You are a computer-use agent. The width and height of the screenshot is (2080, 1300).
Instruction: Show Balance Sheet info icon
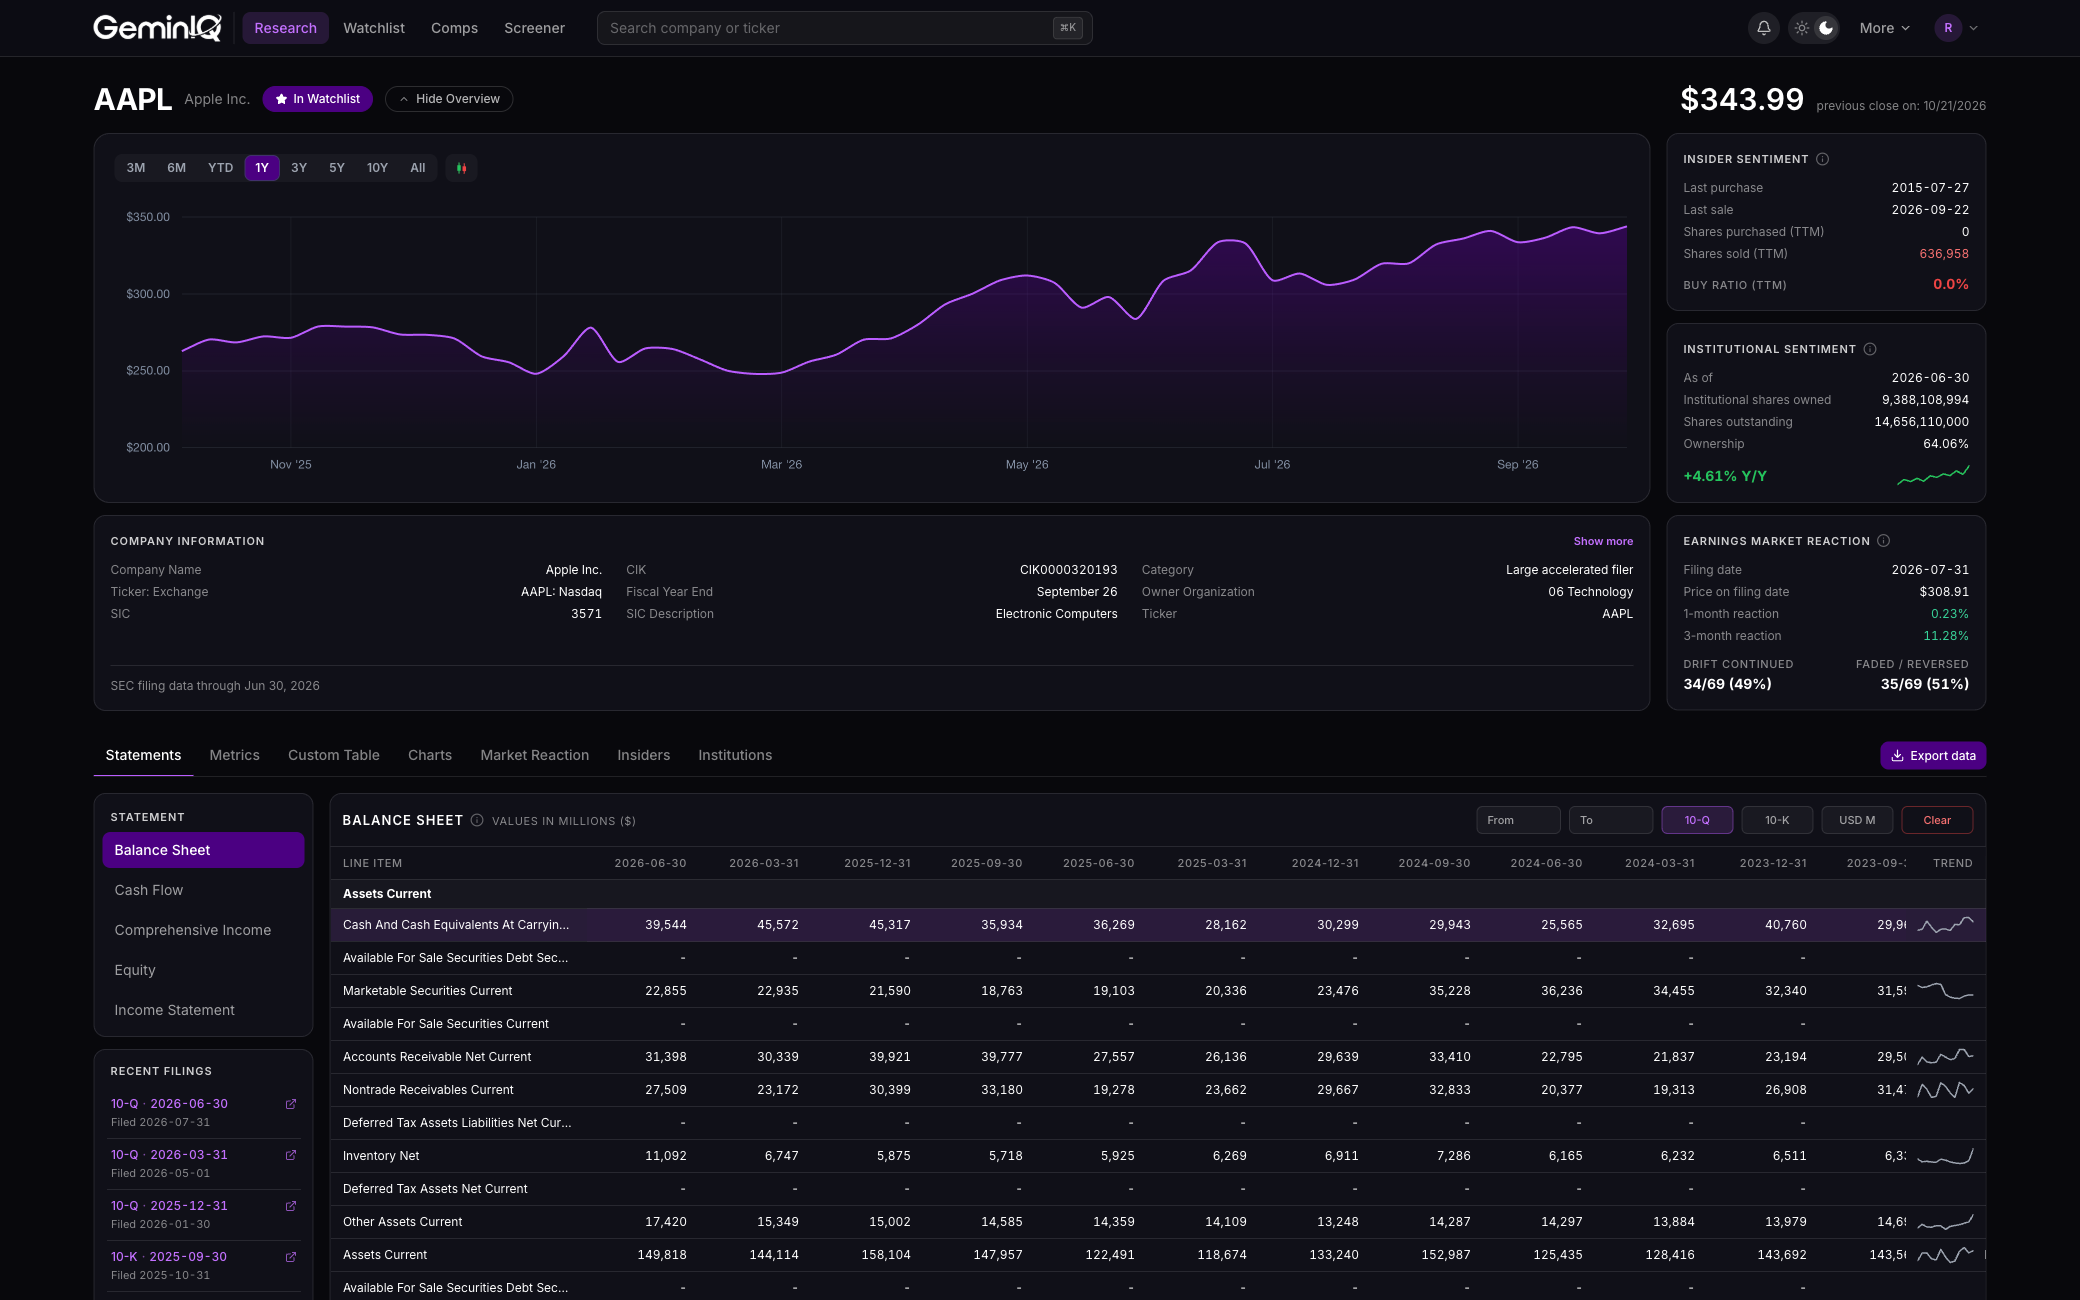coord(477,820)
